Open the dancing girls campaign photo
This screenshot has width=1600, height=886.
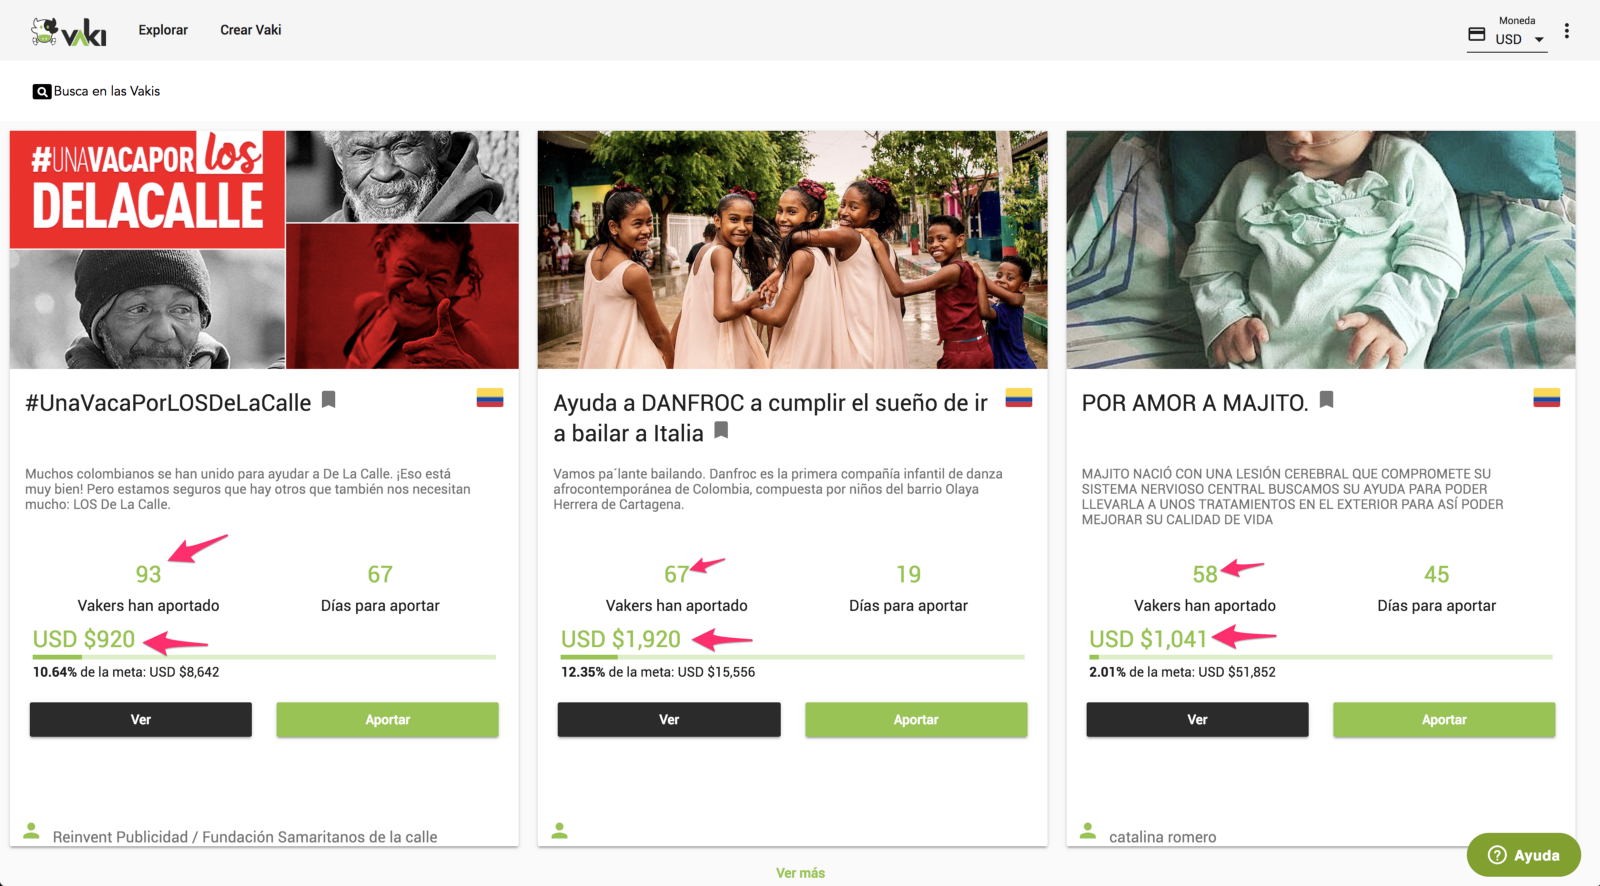(x=792, y=250)
